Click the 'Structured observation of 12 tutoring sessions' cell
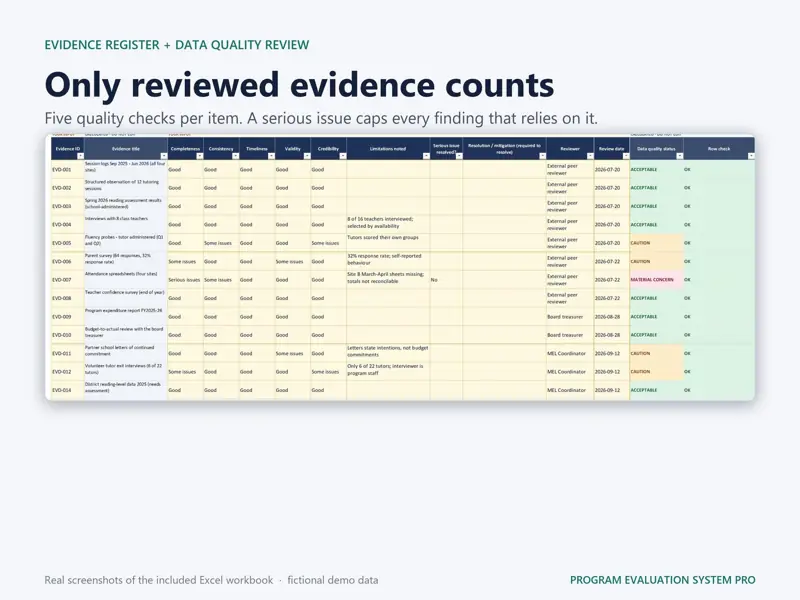This screenshot has height=600, width=800. pyautogui.click(x=126, y=188)
